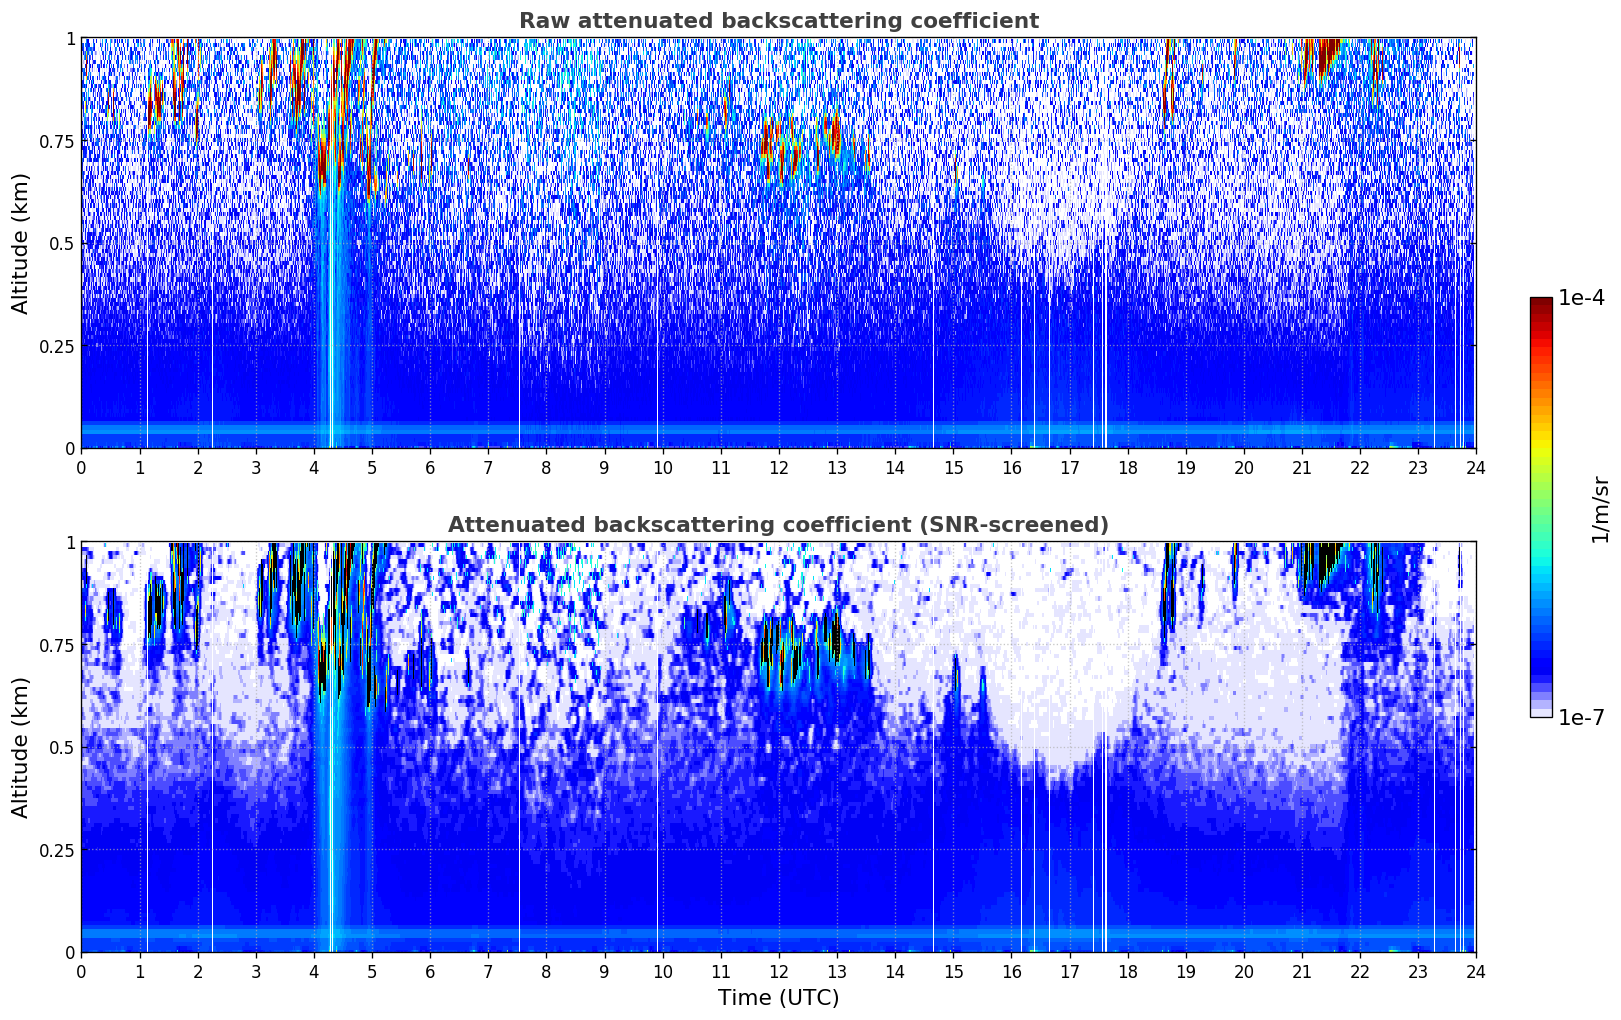Click the "Time (UTC)" axis label
This screenshot has height=1020, width=1621.
778,997
